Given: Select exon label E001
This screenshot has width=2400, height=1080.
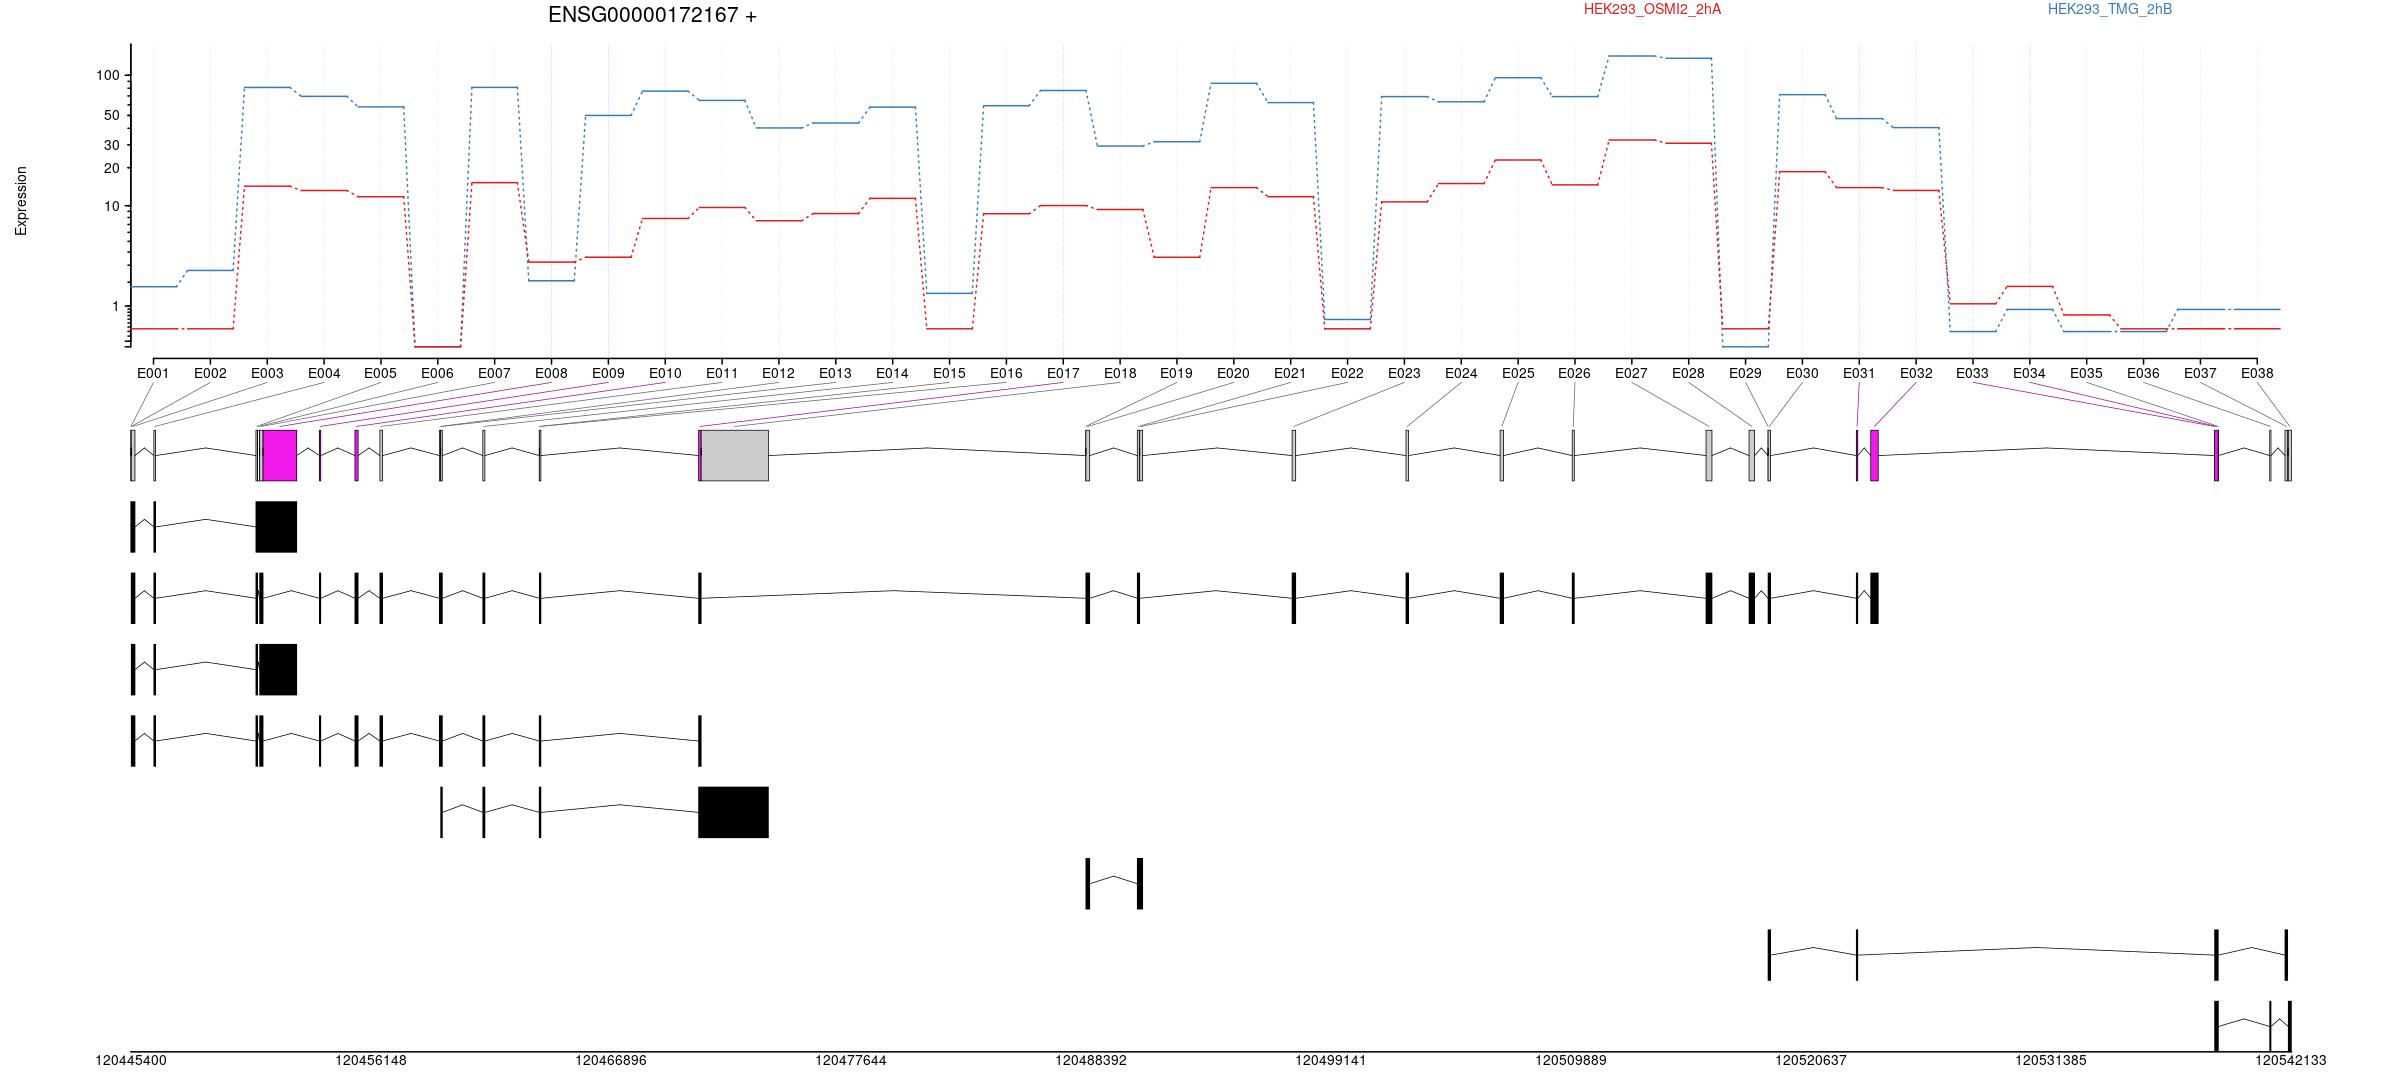Looking at the screenshot, I should tap(153, 373).
